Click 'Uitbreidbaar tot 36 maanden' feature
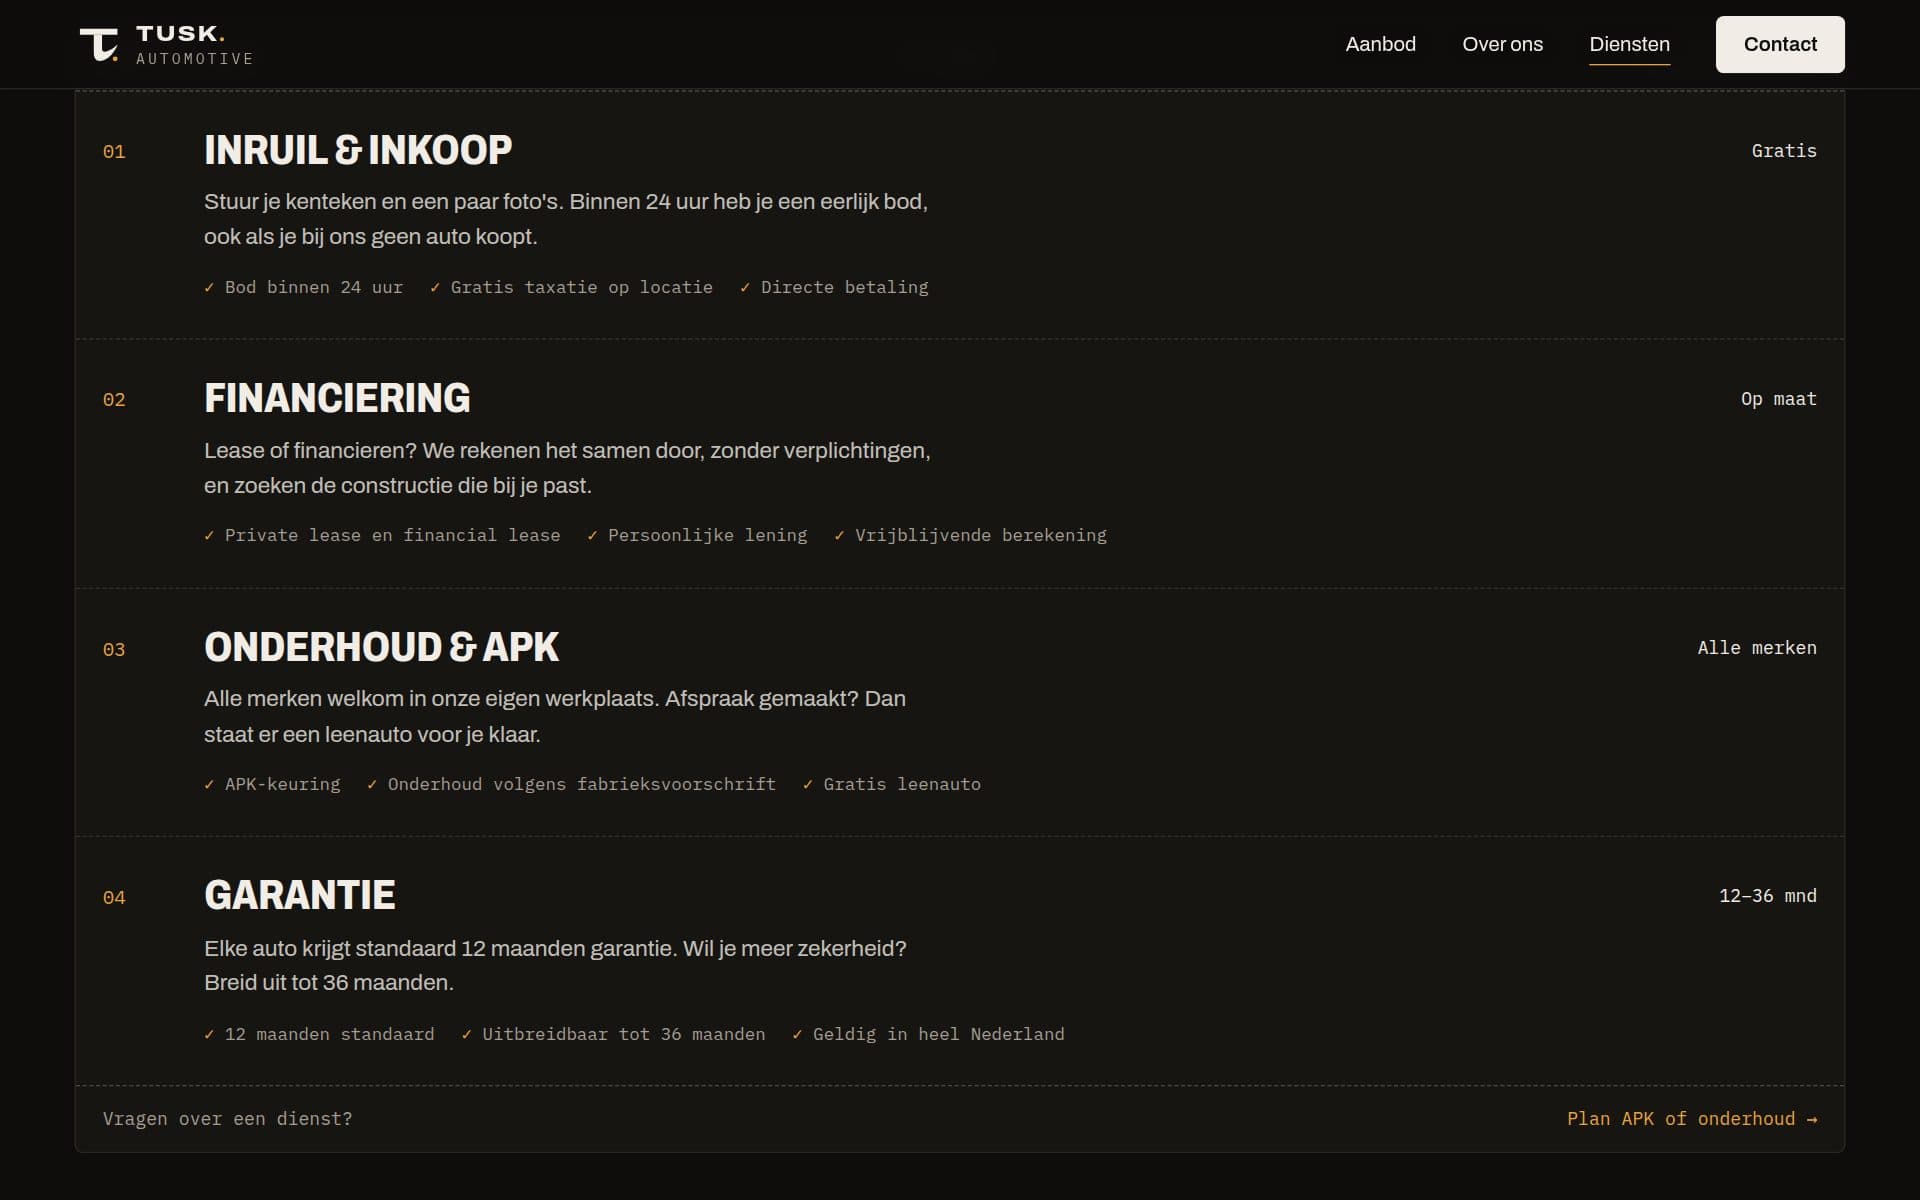1920x1200 pixels. (613, 1034)
